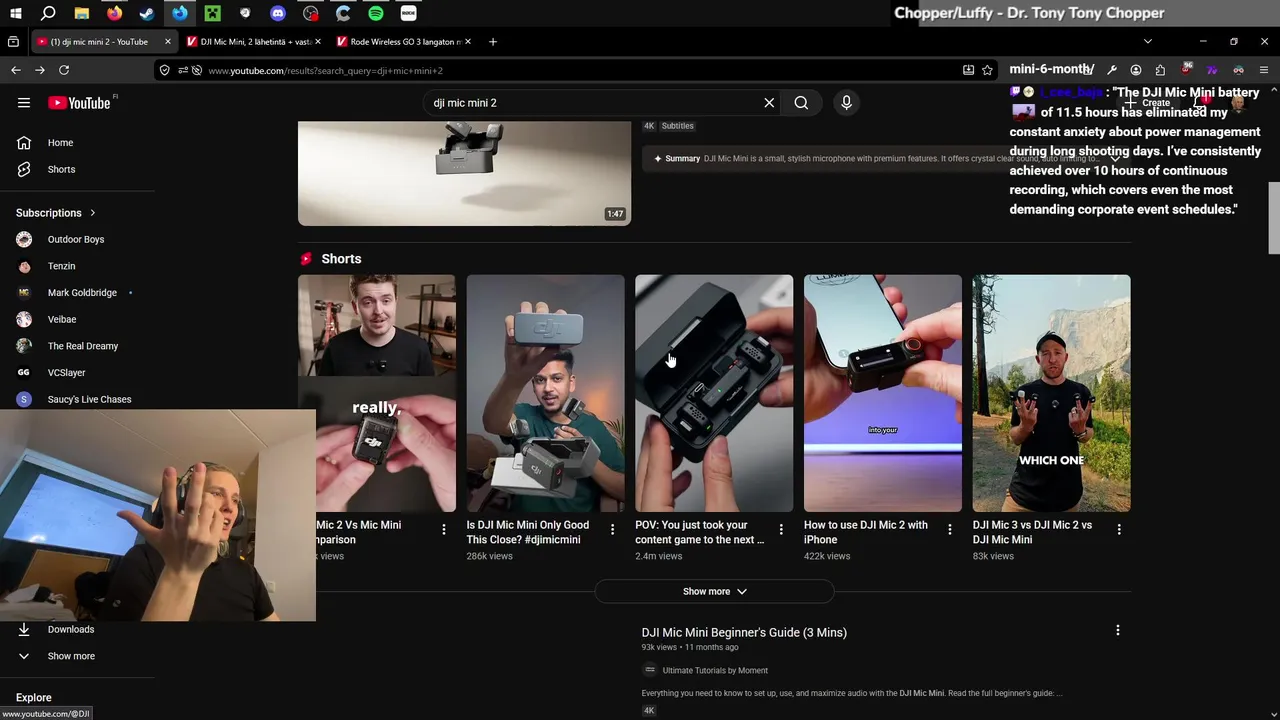Go forward in browser history

point(40,70)
